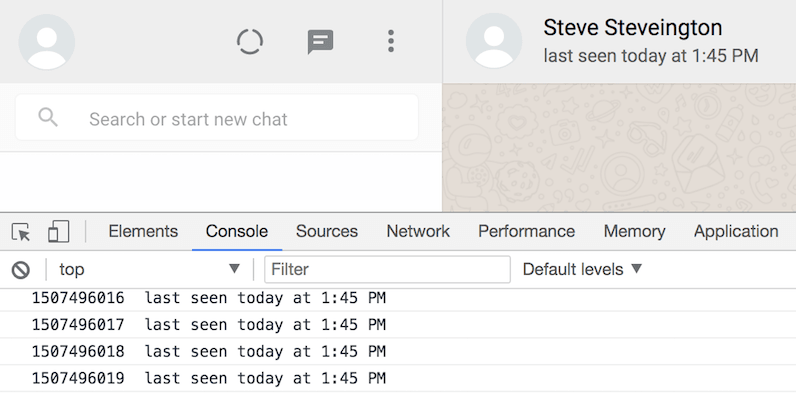Switch to the Elements tab
This screenshot has width=796, height=395.
(143, 232)
